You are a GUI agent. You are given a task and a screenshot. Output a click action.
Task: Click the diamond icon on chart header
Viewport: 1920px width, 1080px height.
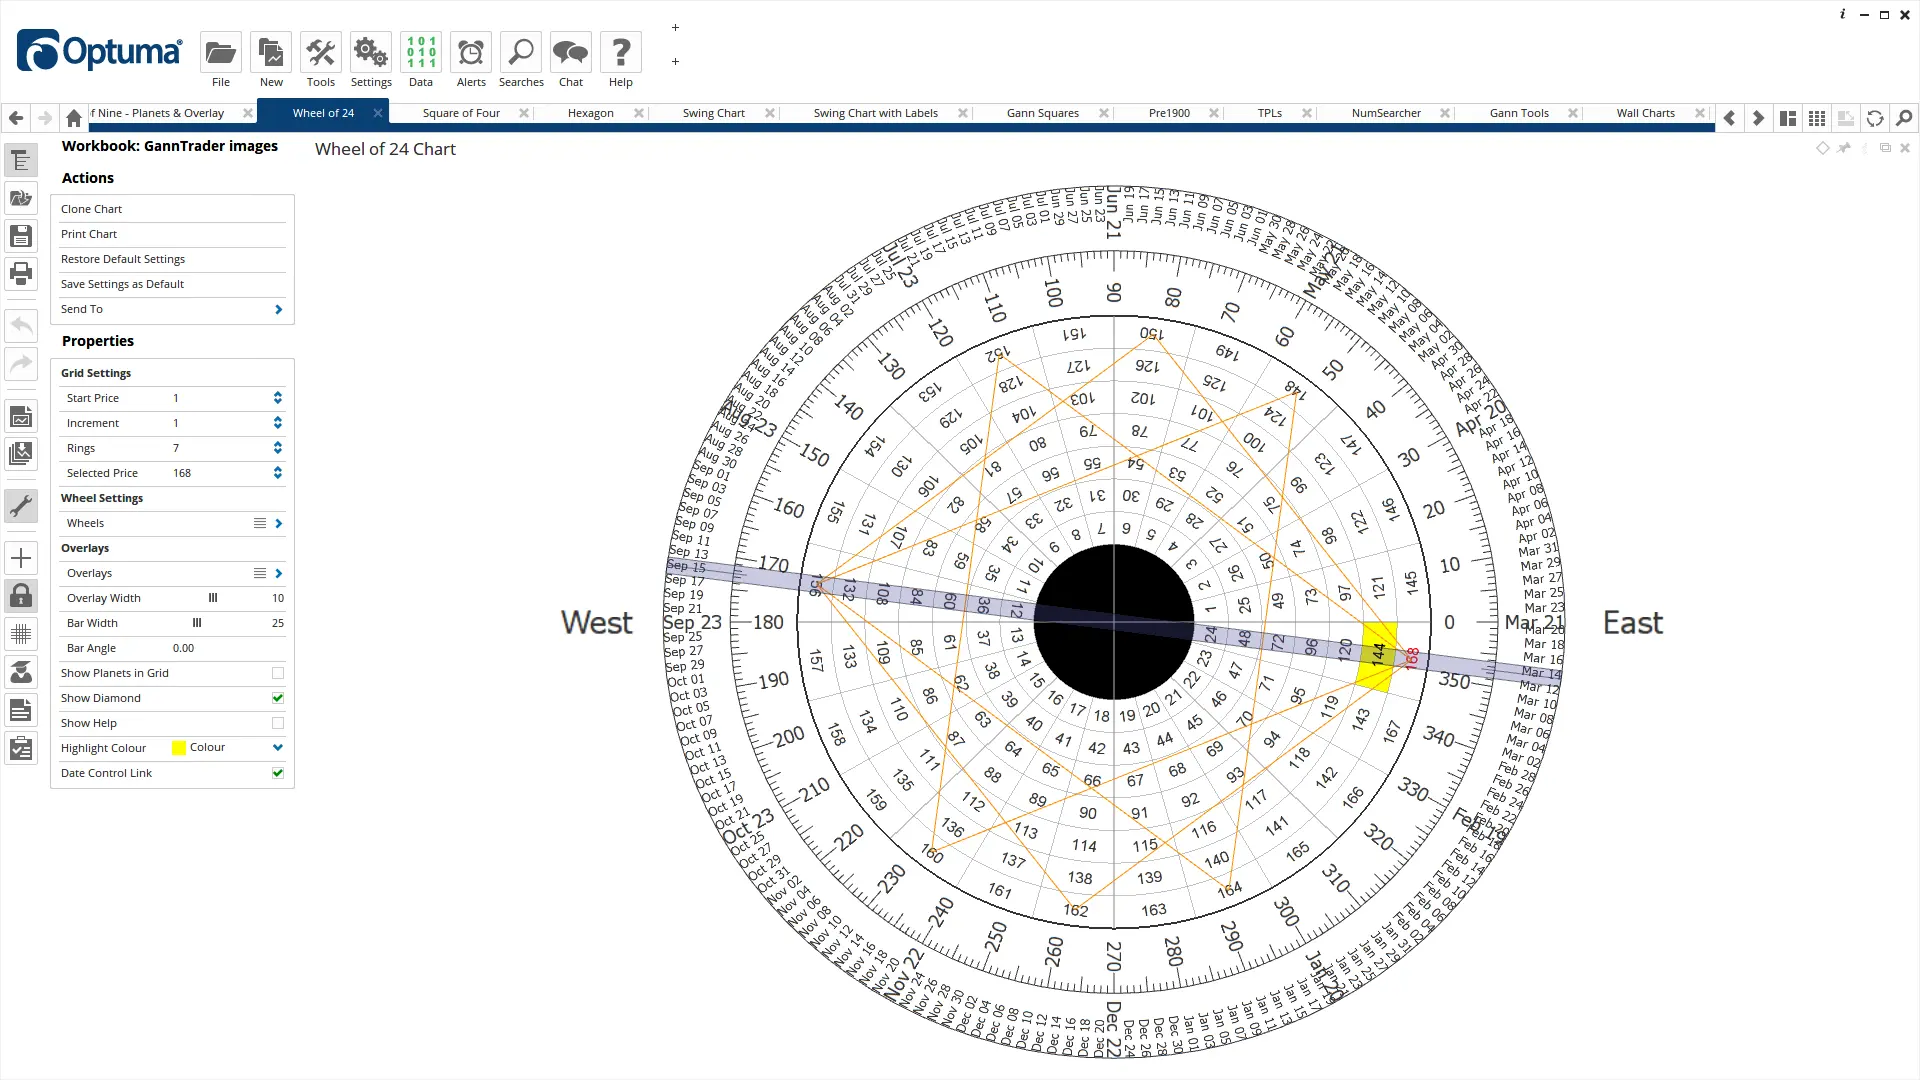(x=1822, y=148)
